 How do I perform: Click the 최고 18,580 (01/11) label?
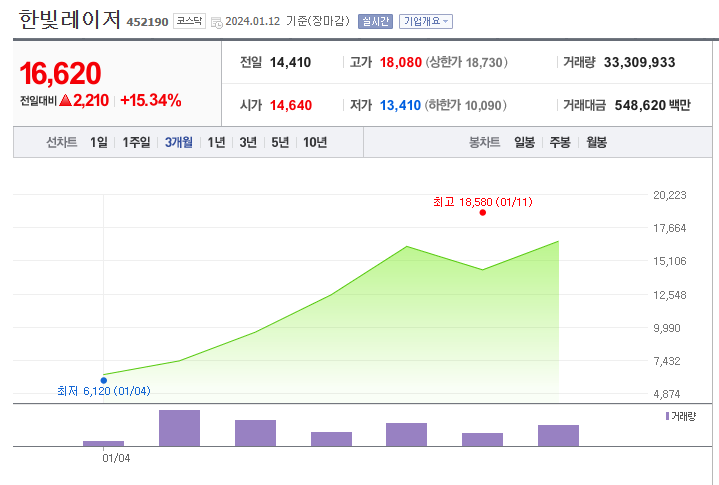[x=483, y=202]
